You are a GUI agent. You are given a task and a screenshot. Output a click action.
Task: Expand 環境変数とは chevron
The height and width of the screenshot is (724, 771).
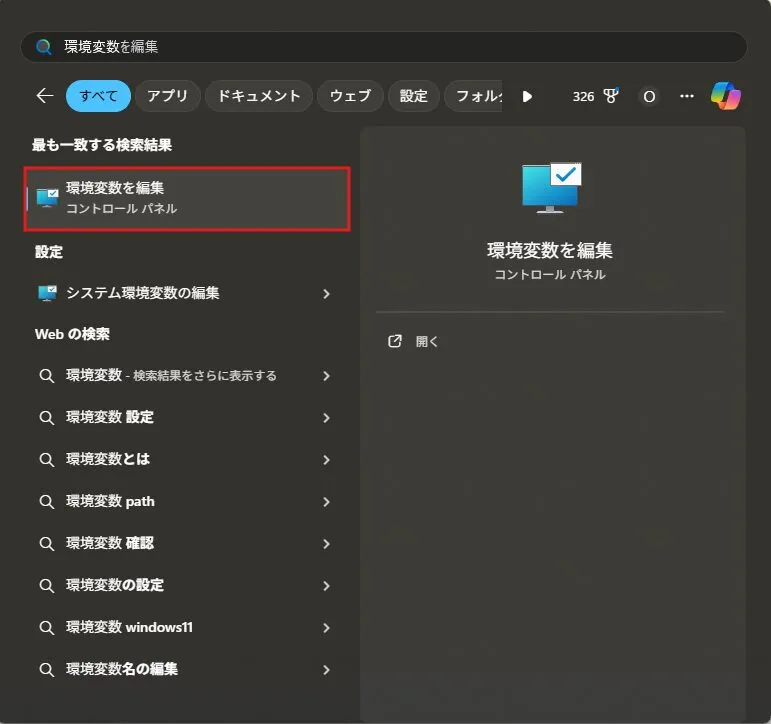326,459
